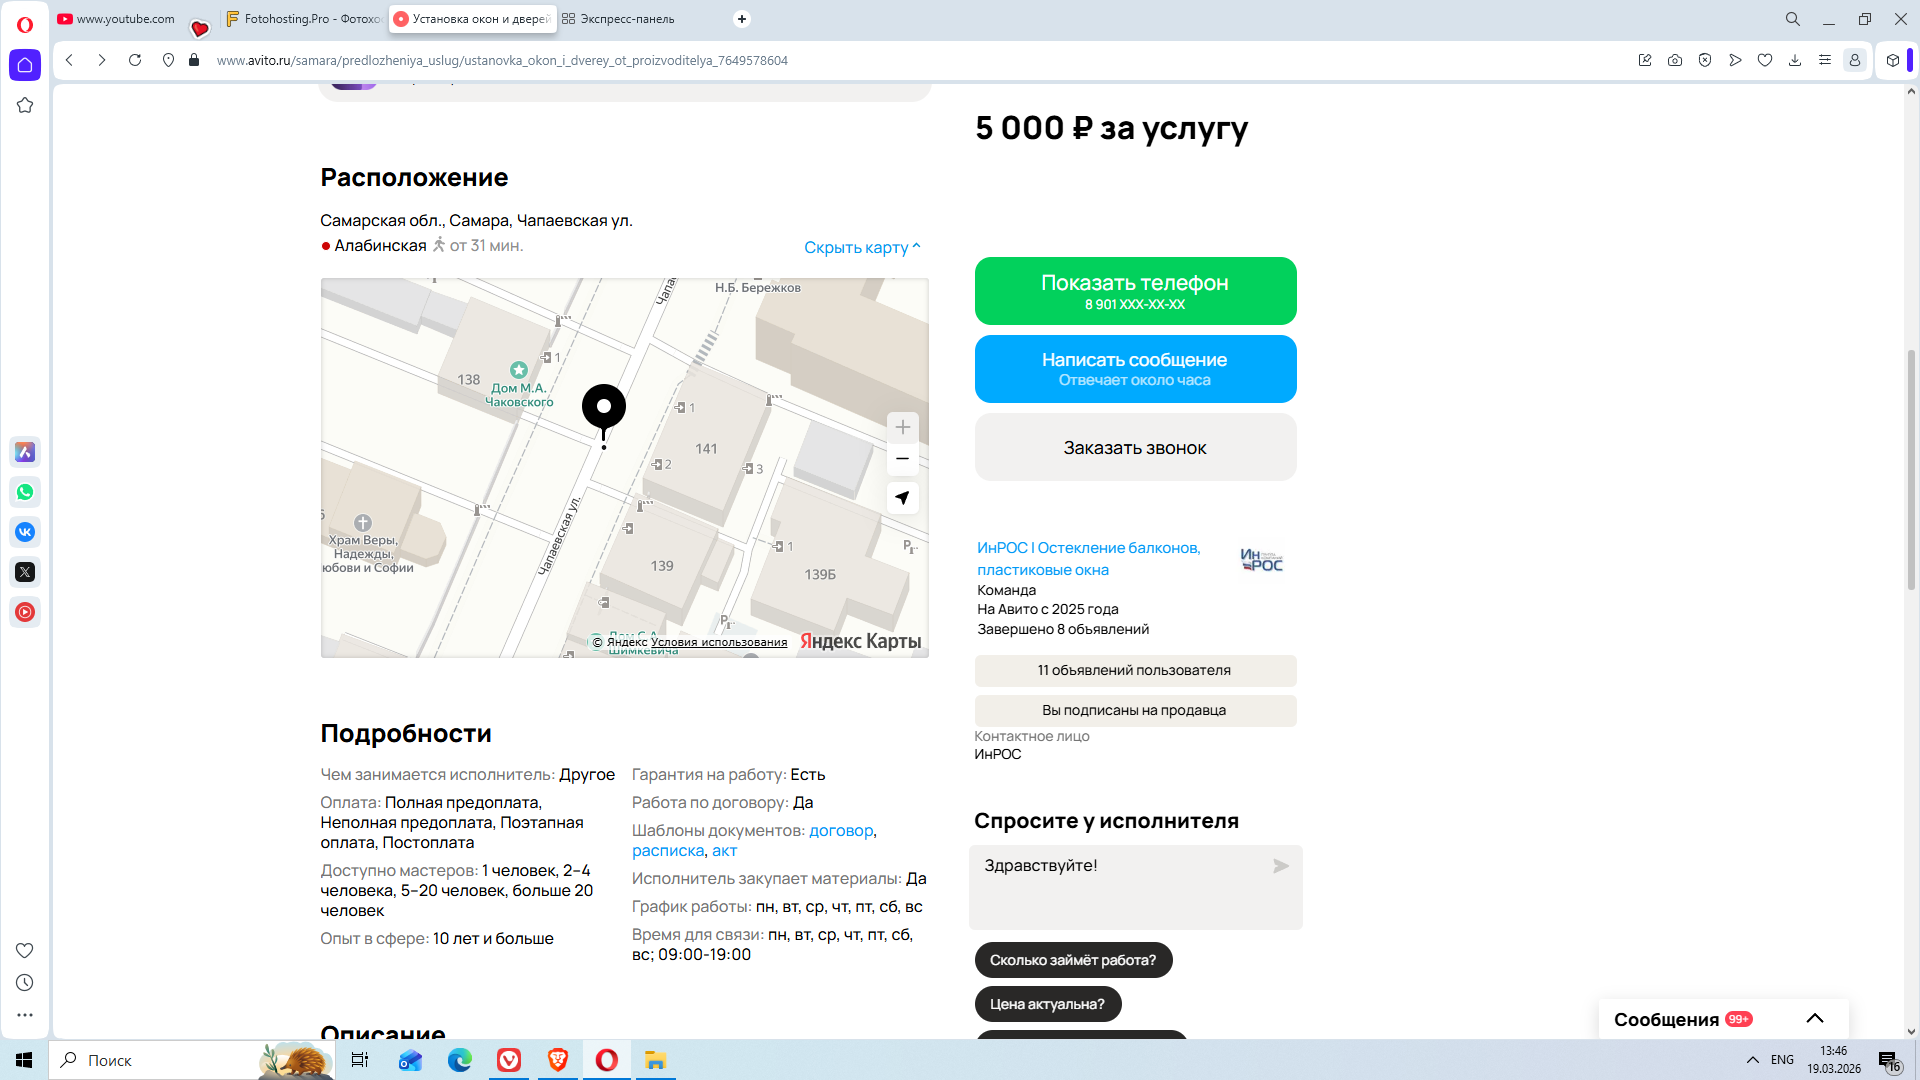Open the договор template link
1920x1080 pixels.
(841, 830)
